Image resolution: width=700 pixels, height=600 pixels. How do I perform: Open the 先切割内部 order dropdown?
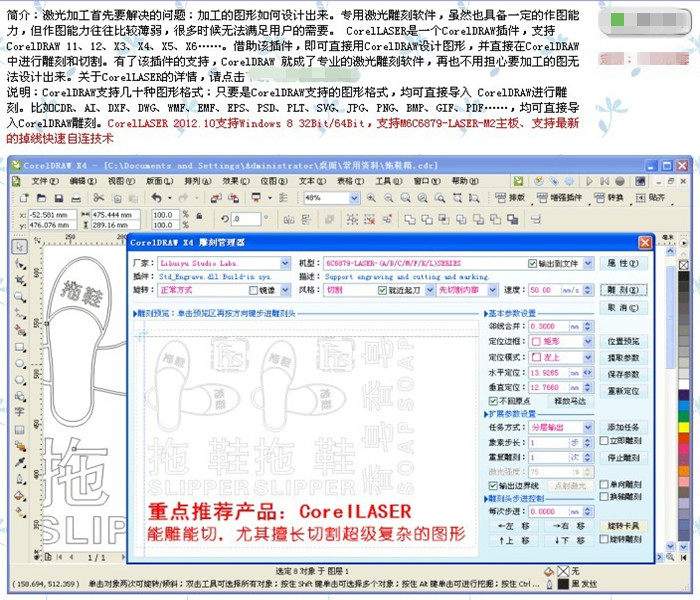coord(492,290)
